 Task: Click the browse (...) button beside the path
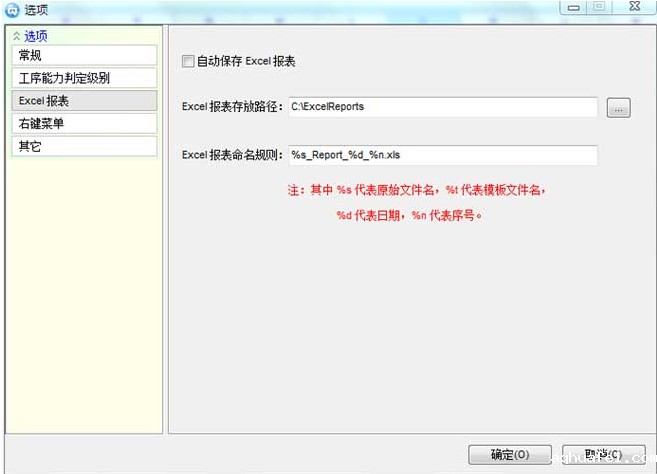(x=618, y=108)
